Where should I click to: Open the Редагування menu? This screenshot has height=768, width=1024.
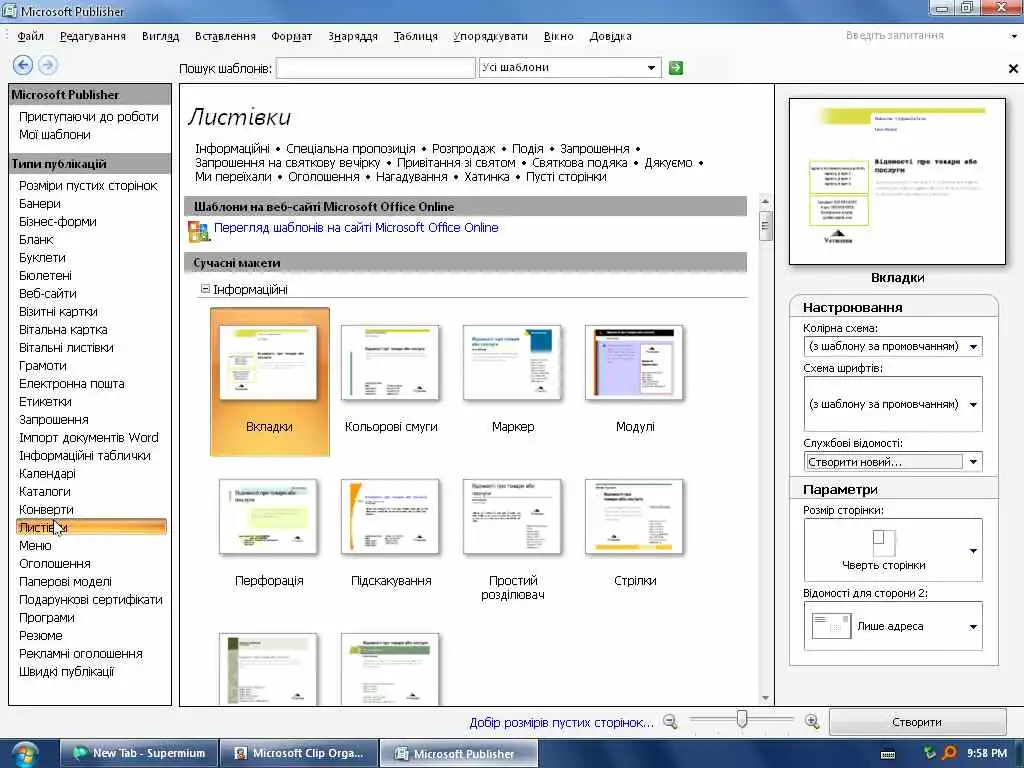point(93,36)
